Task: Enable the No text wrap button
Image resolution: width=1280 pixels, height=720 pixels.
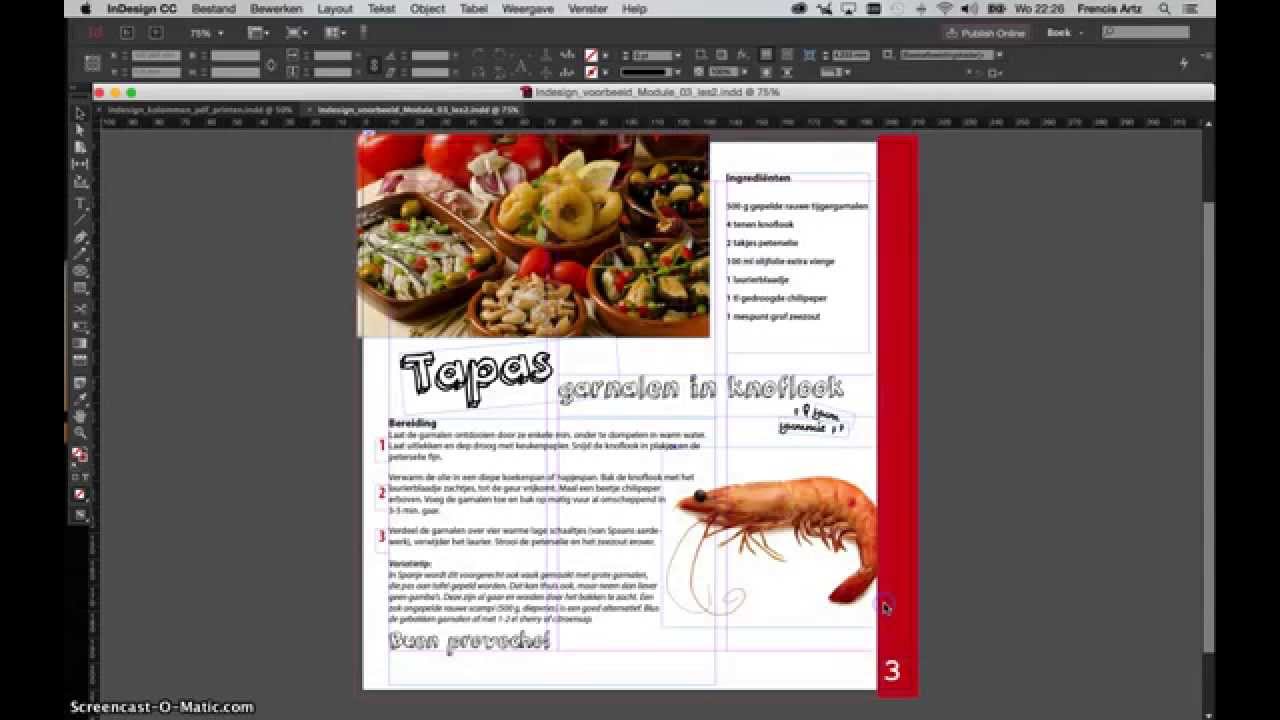Action: (765, 55)
